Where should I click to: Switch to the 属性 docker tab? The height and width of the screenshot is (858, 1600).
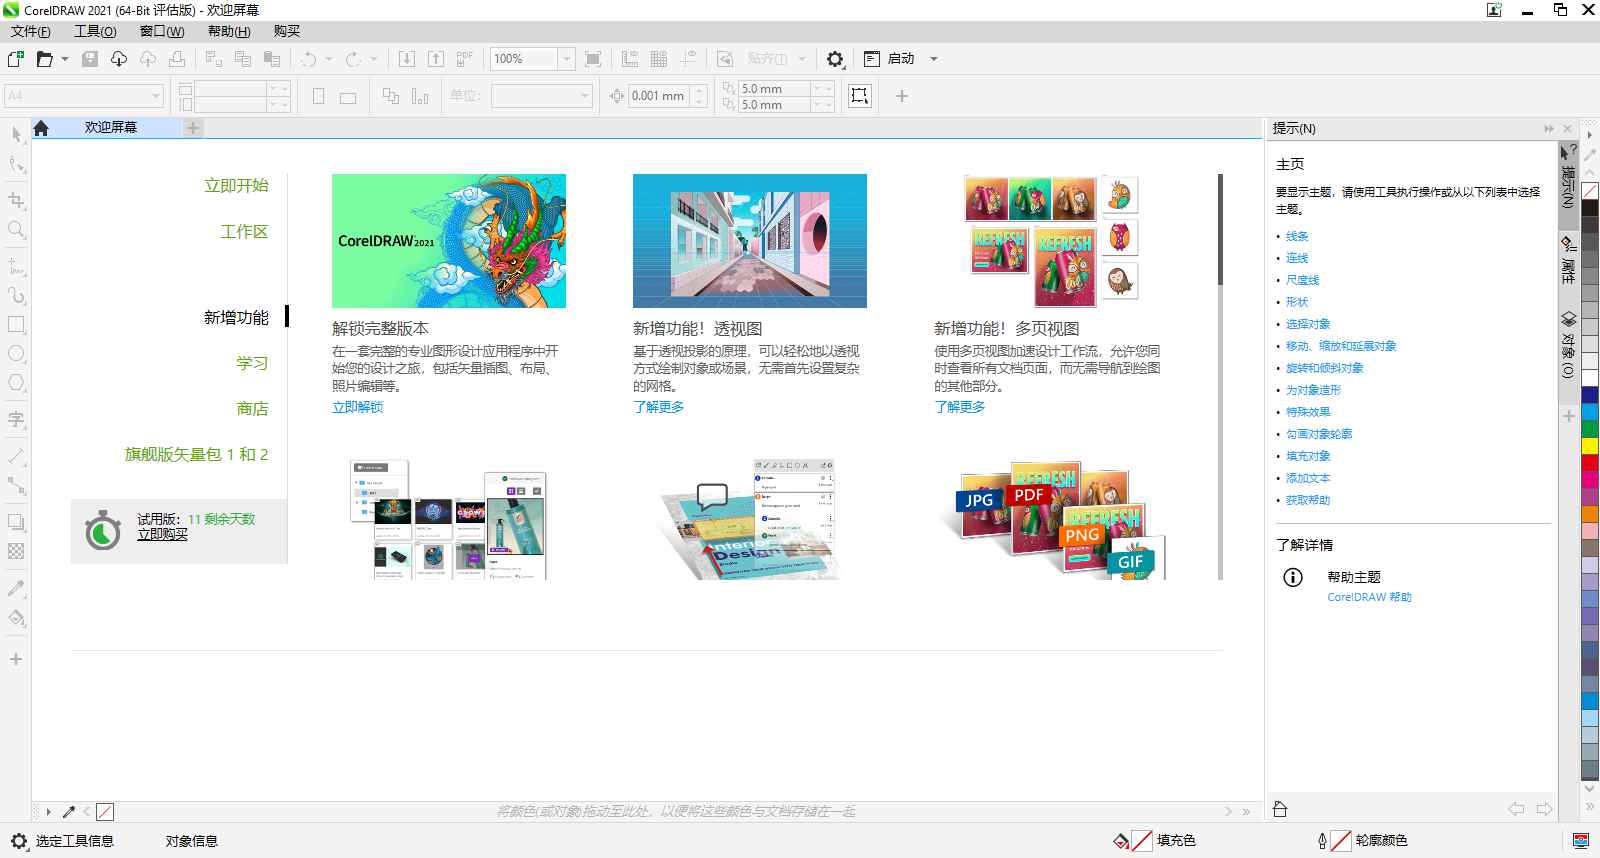point(1568,262)
